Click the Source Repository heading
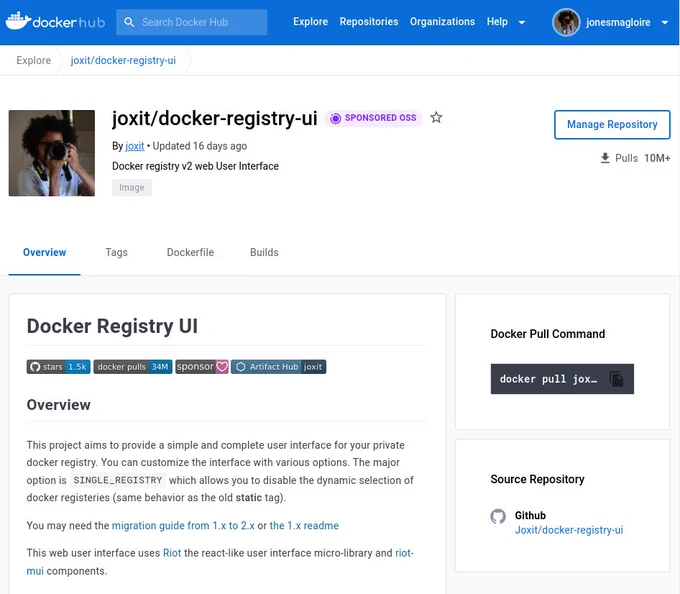Viewport: 680px width, 594px height. tap(537, 479)
